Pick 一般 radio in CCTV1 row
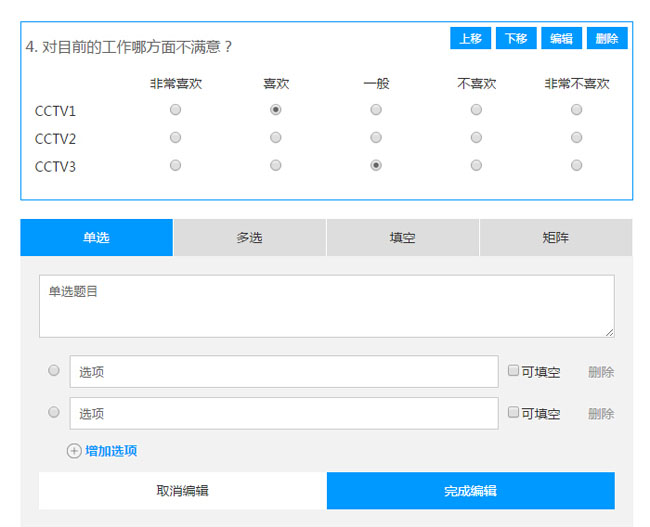The height and width of the screenshot is (527, 650). pyautogui.click(x=376, y=110)
